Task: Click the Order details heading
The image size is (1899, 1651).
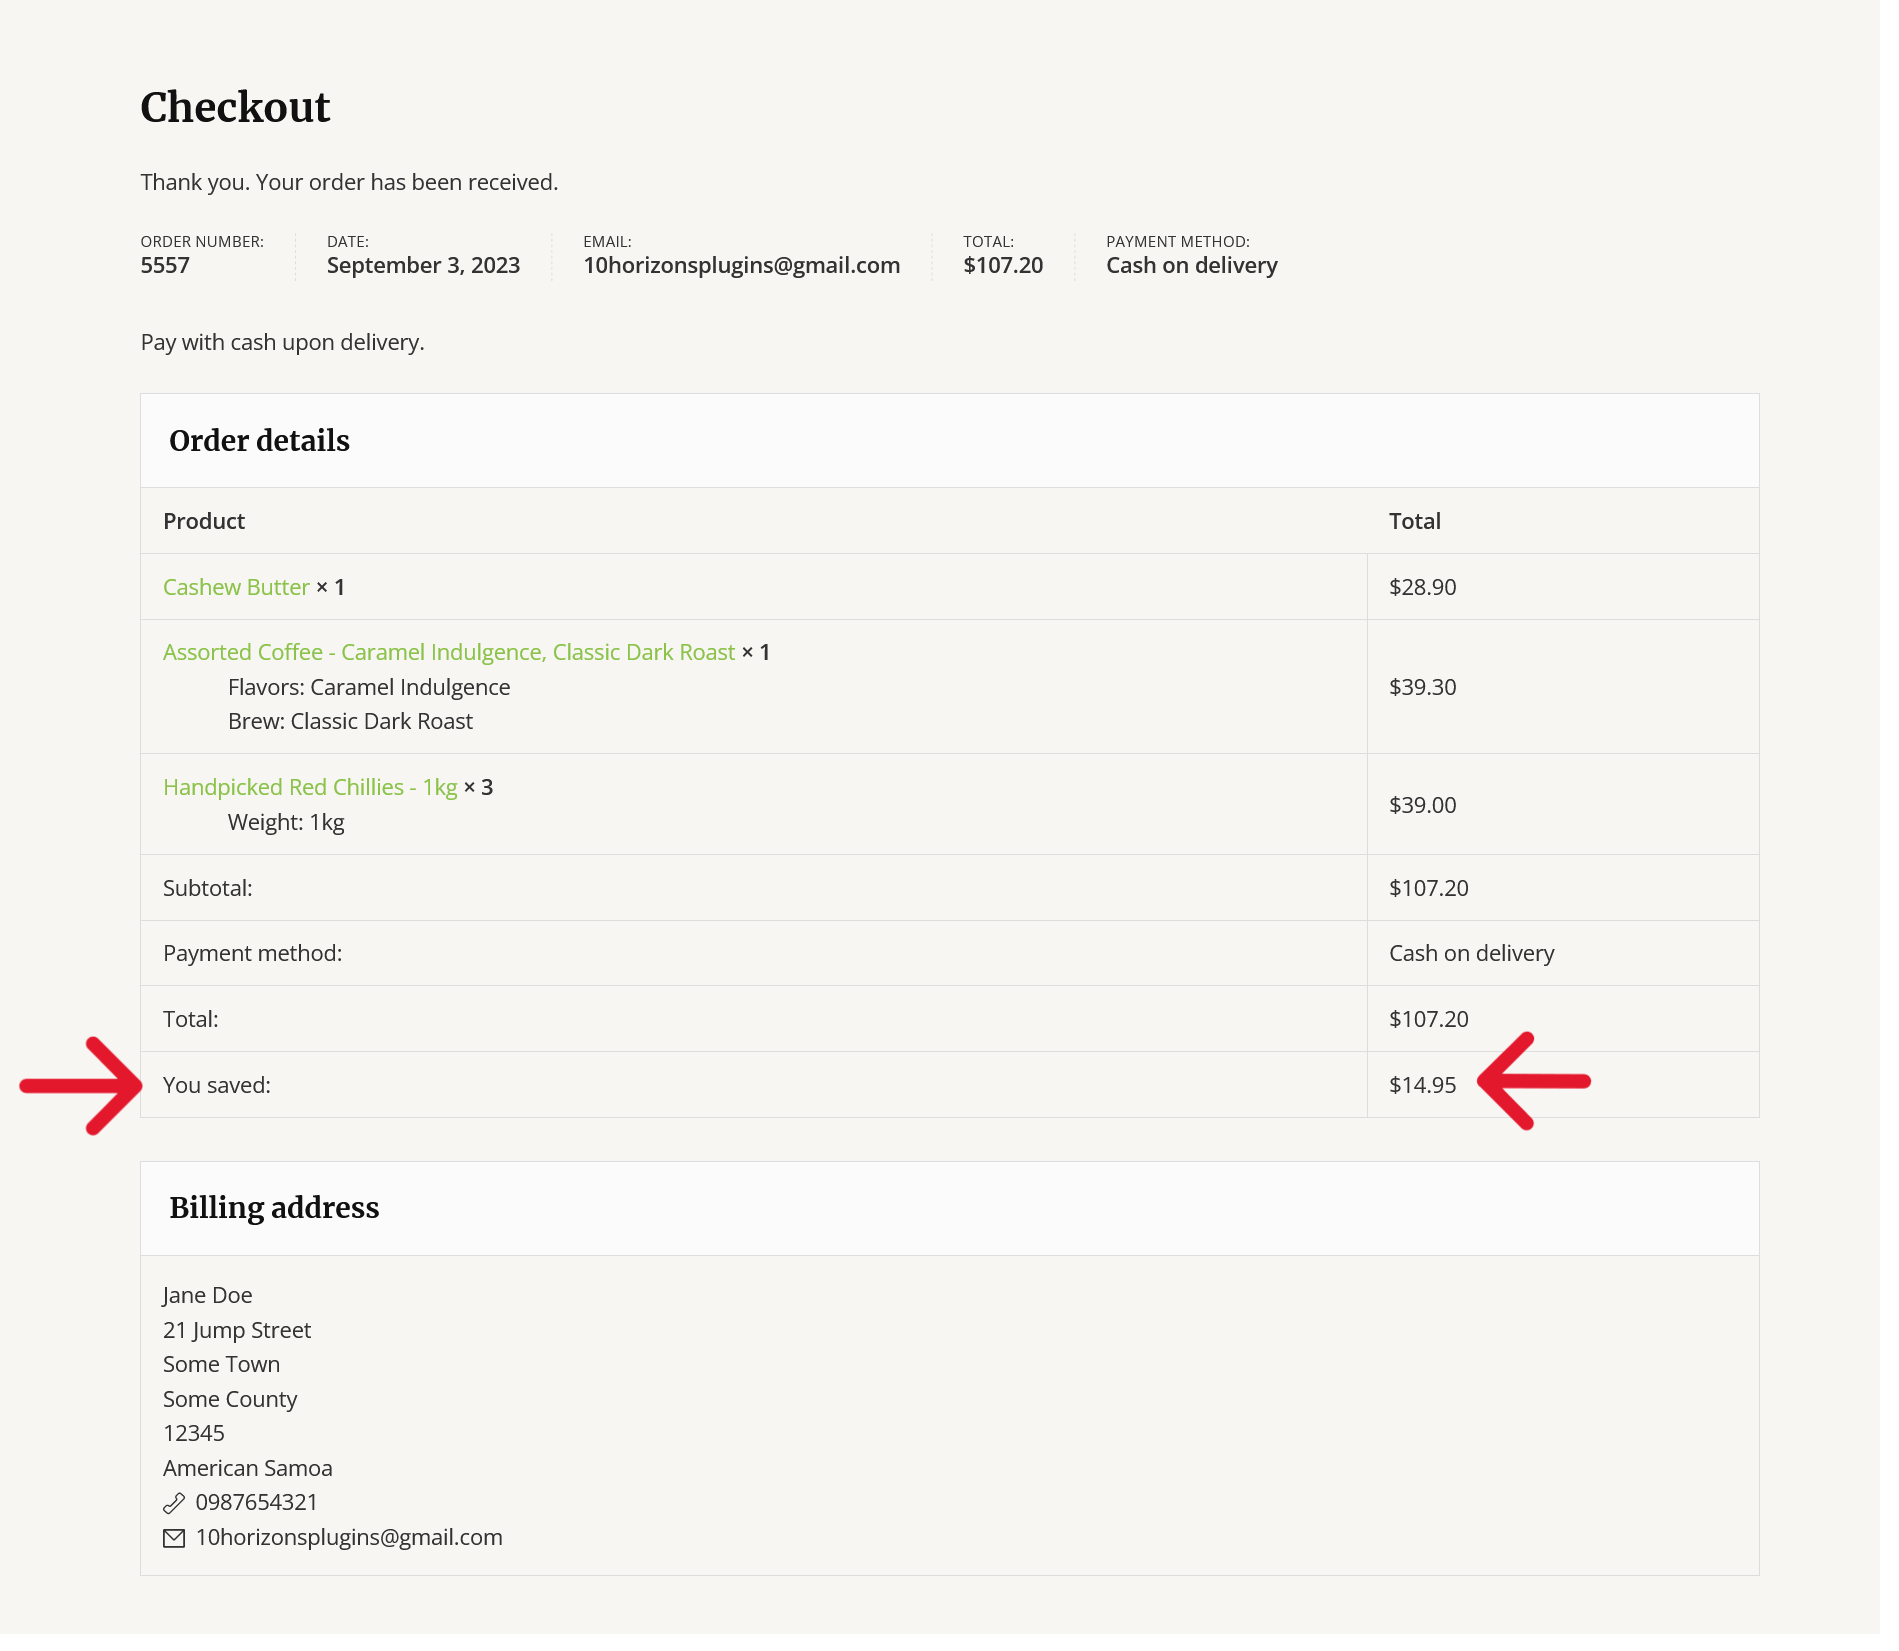Action: (x=259, y=441)
